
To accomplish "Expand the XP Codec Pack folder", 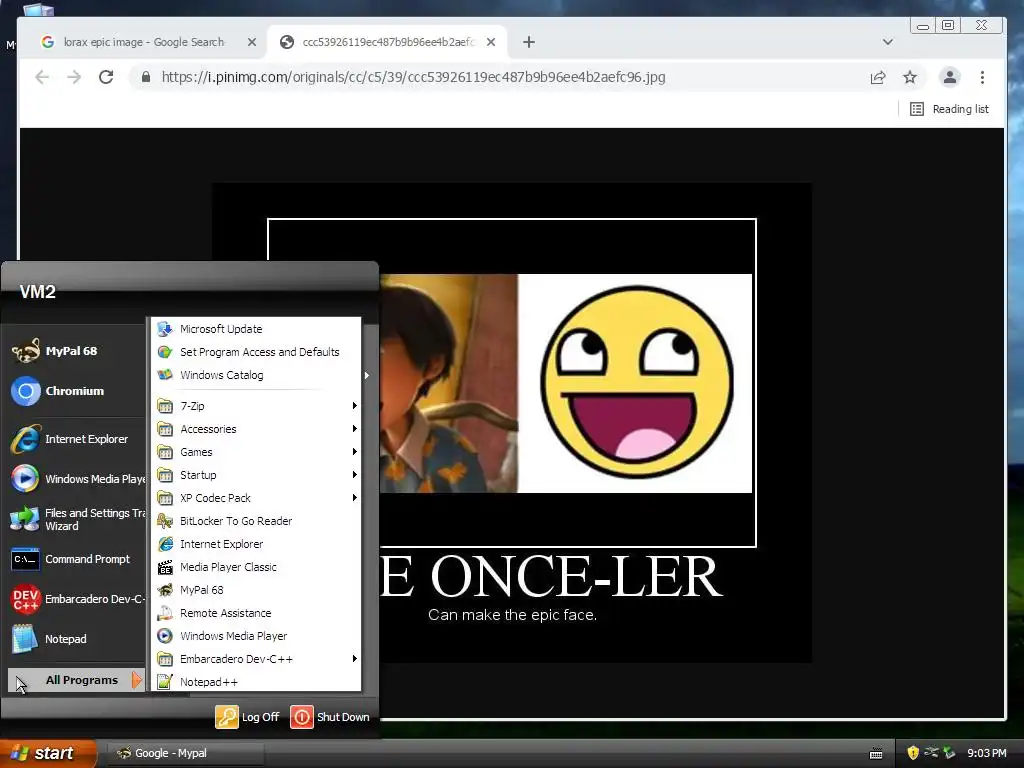I will tap(255, 498).
